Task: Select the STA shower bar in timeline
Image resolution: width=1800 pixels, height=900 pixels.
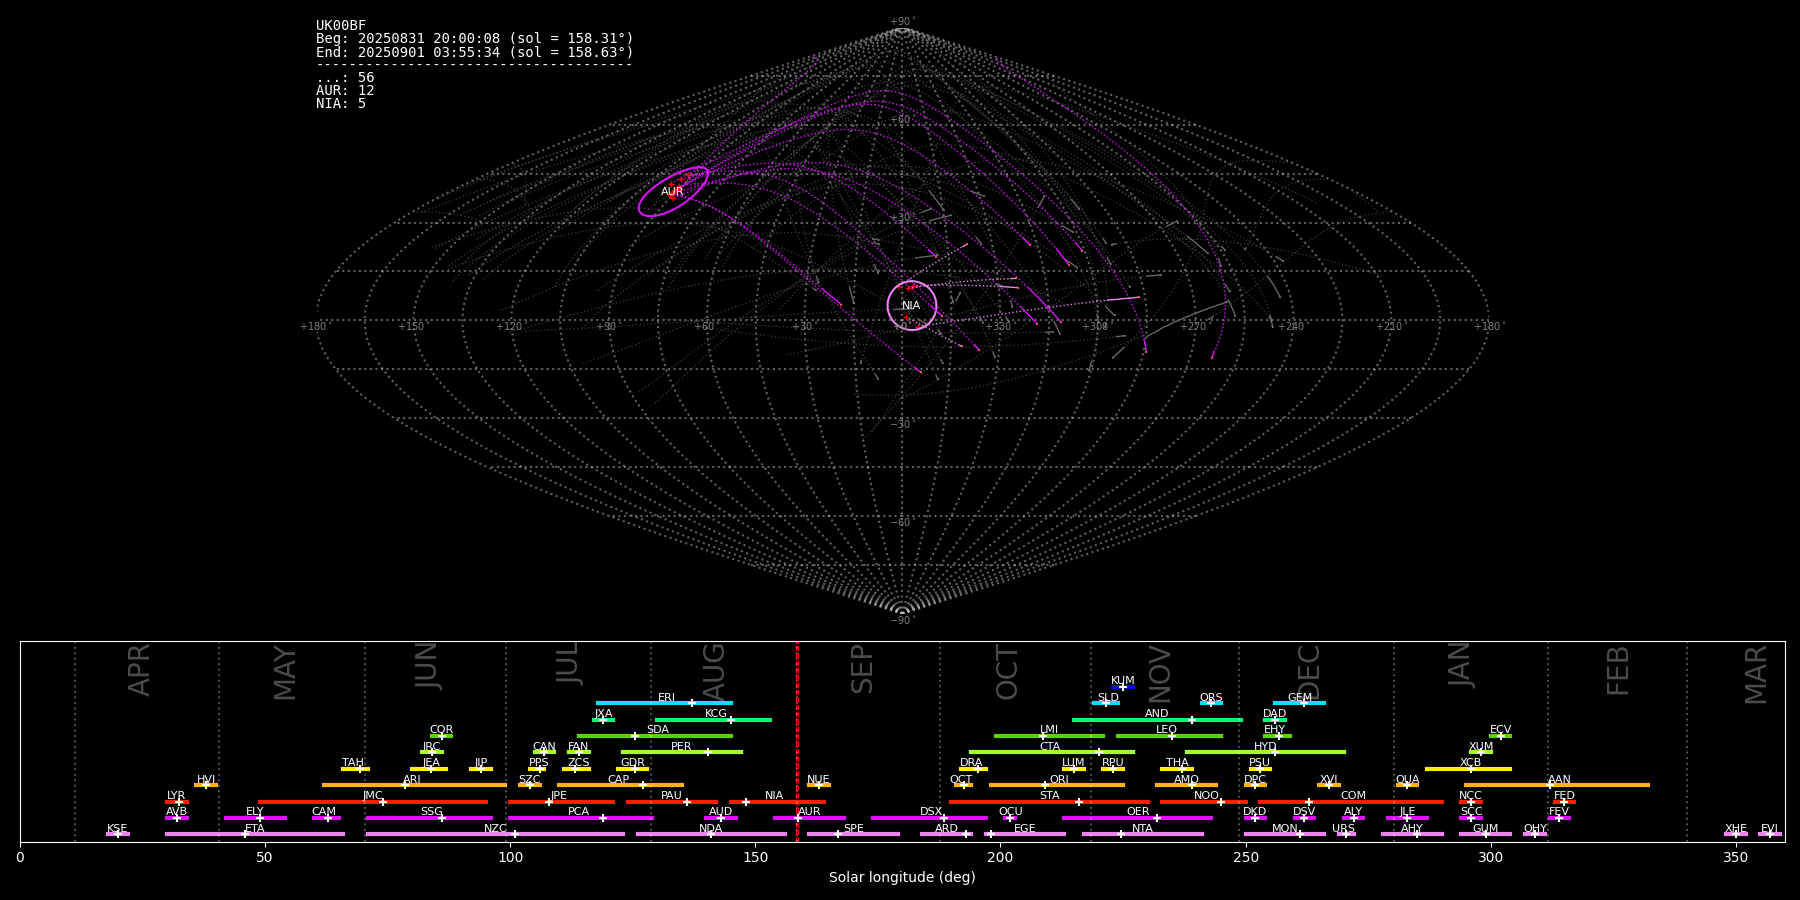Action: tap(1049, 802)
